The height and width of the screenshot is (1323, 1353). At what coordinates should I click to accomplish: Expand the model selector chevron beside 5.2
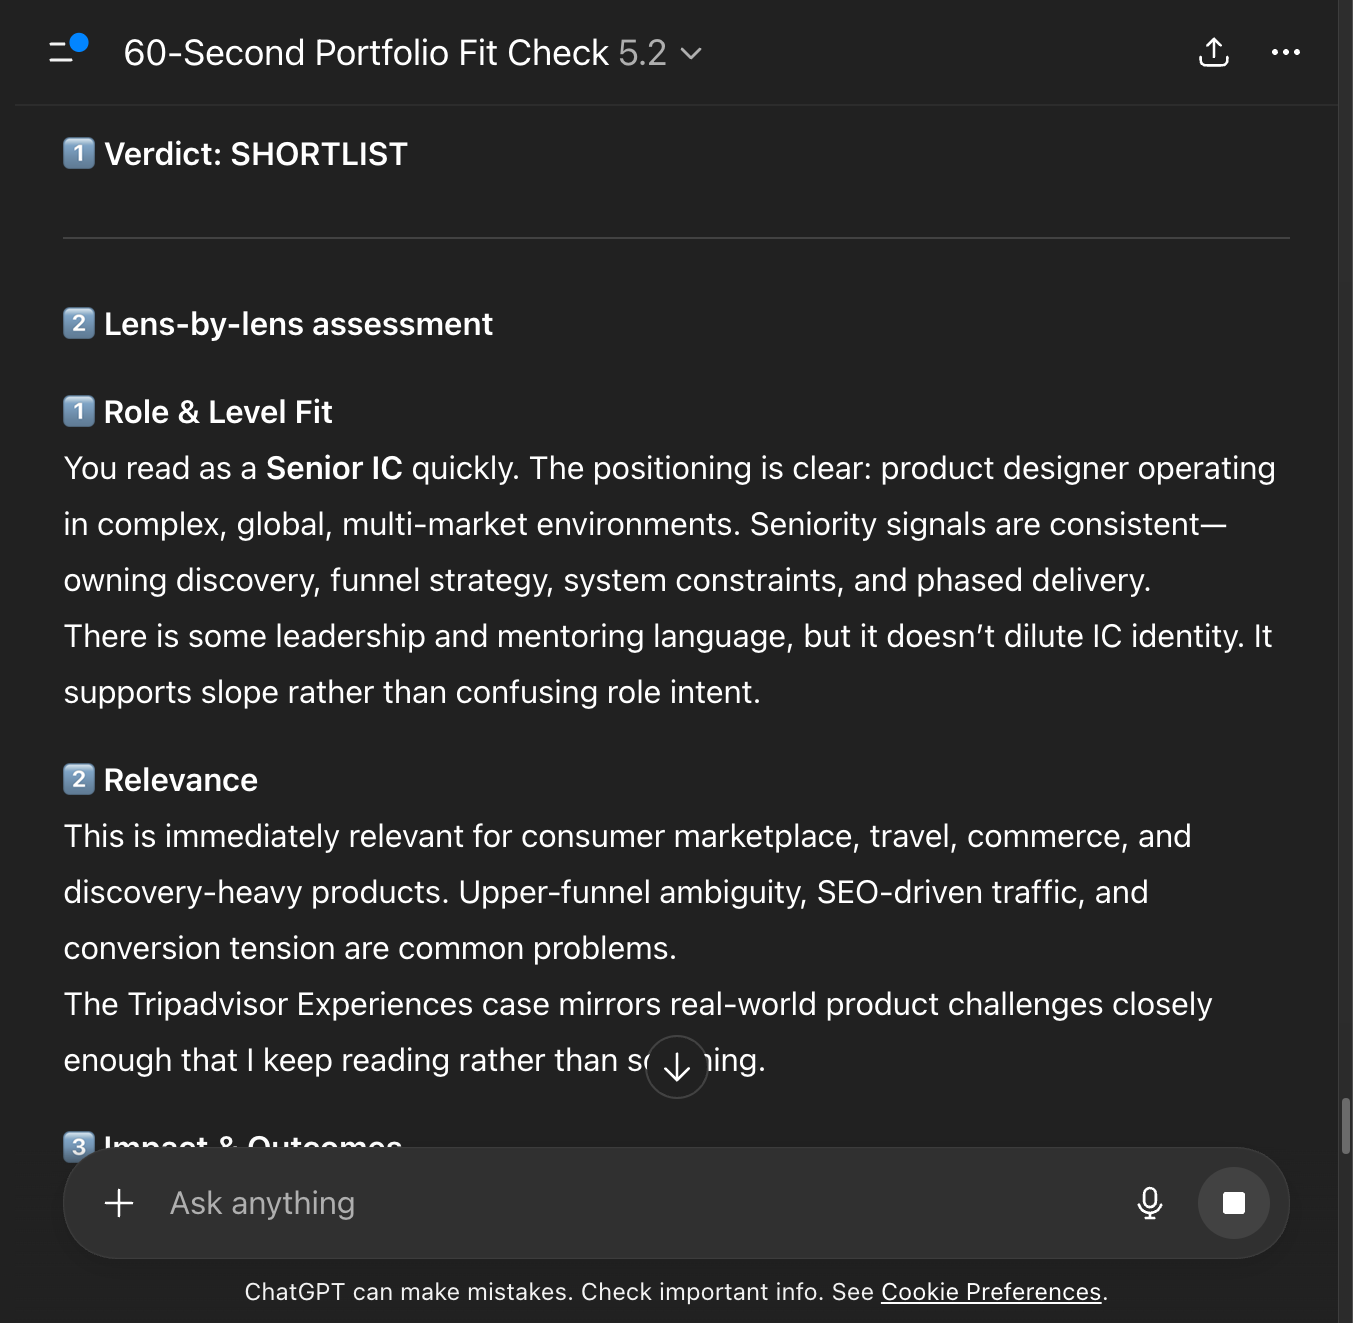691,53
